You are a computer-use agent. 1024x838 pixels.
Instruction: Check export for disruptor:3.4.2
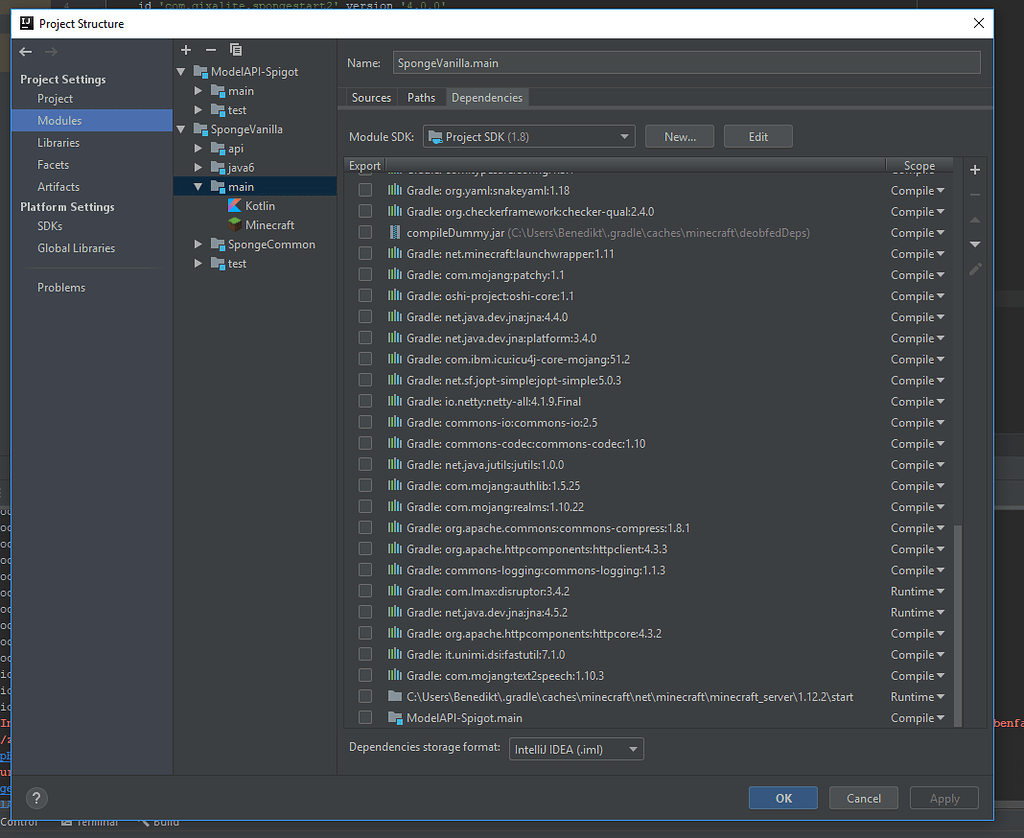coord(365,591)
